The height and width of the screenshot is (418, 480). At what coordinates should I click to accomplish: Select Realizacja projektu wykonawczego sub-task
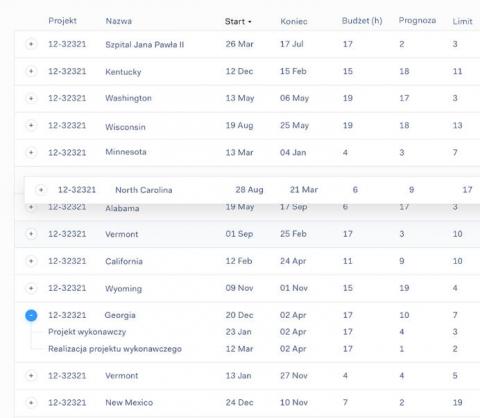[115, 349]
